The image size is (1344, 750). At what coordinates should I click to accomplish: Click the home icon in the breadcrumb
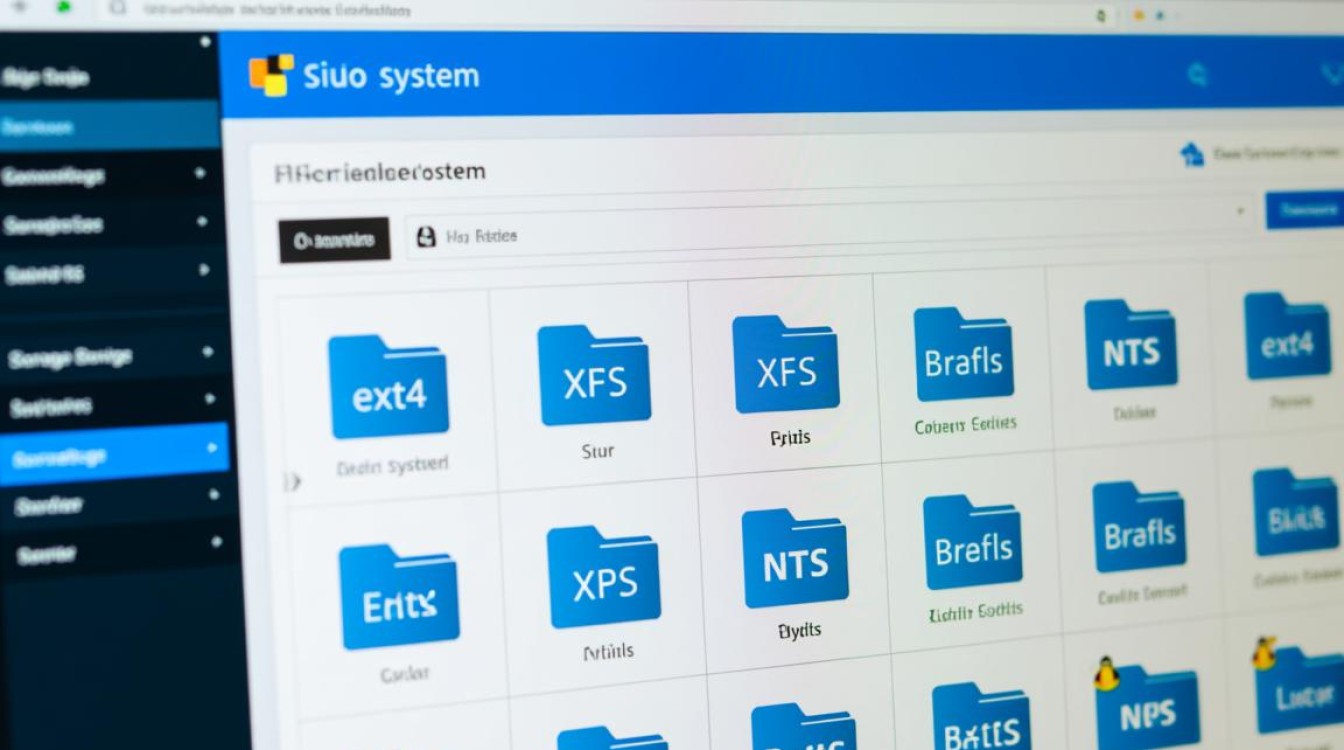(x=1191, y=154)
